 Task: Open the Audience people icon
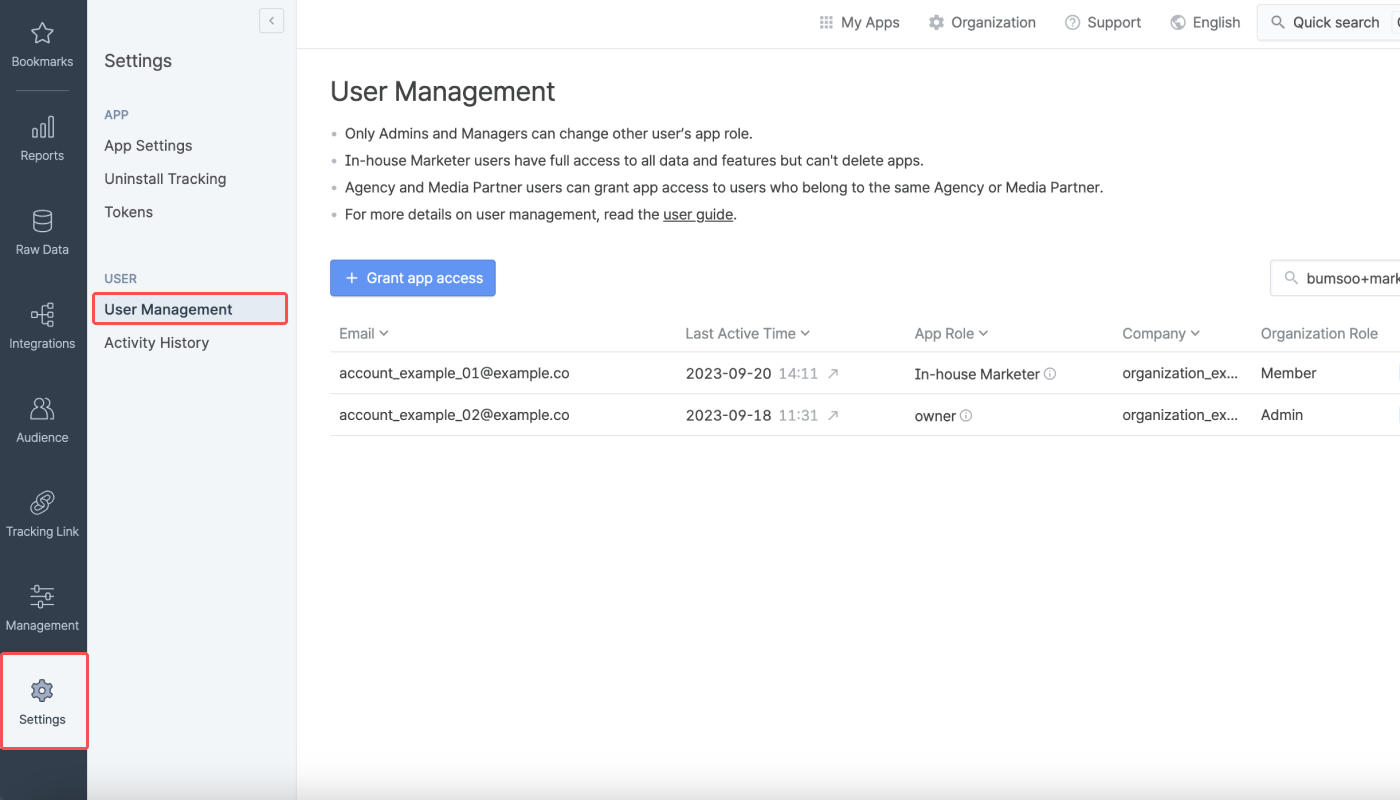[42, 409]
